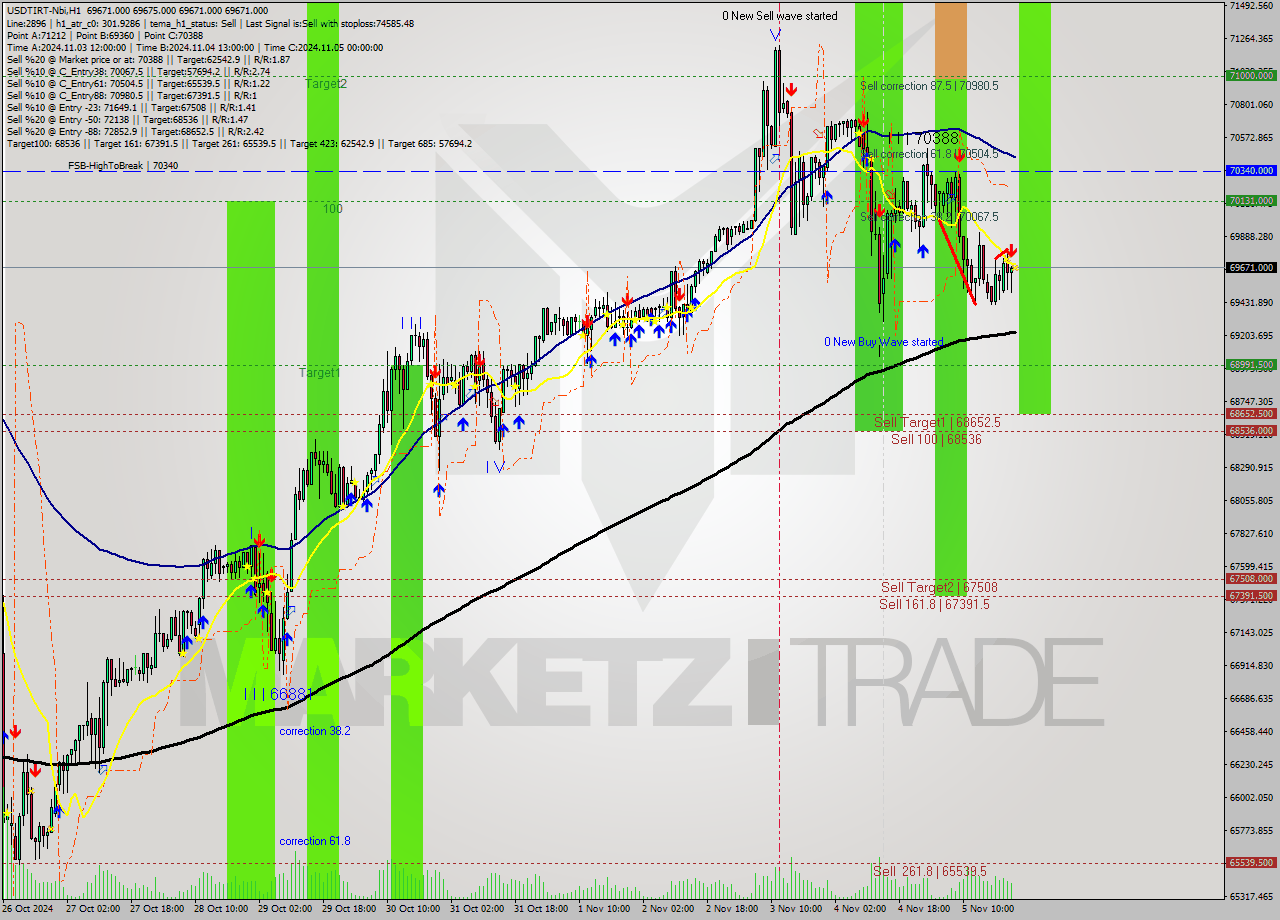
Task: Click the 'Sell 161.8 | 67391.5' label
Action: (934, 604)
